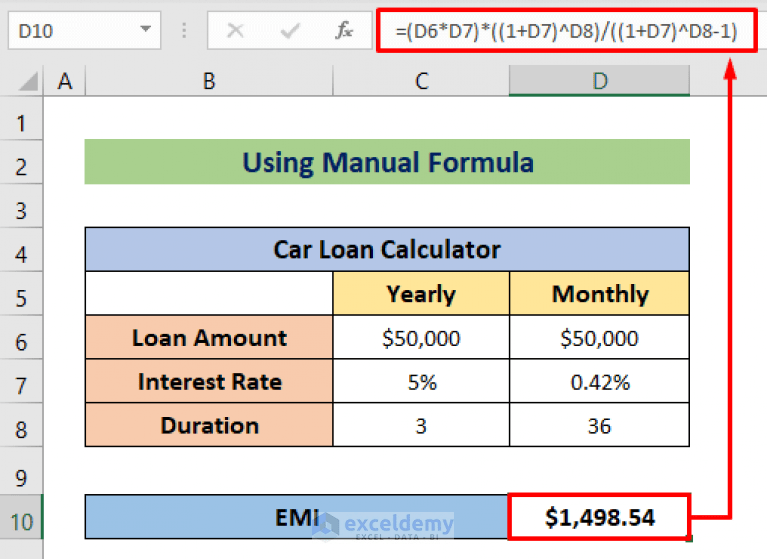Select row 7 header
Image resolution: width=767 pixels, height=559 pixels.
click(21, 381)
